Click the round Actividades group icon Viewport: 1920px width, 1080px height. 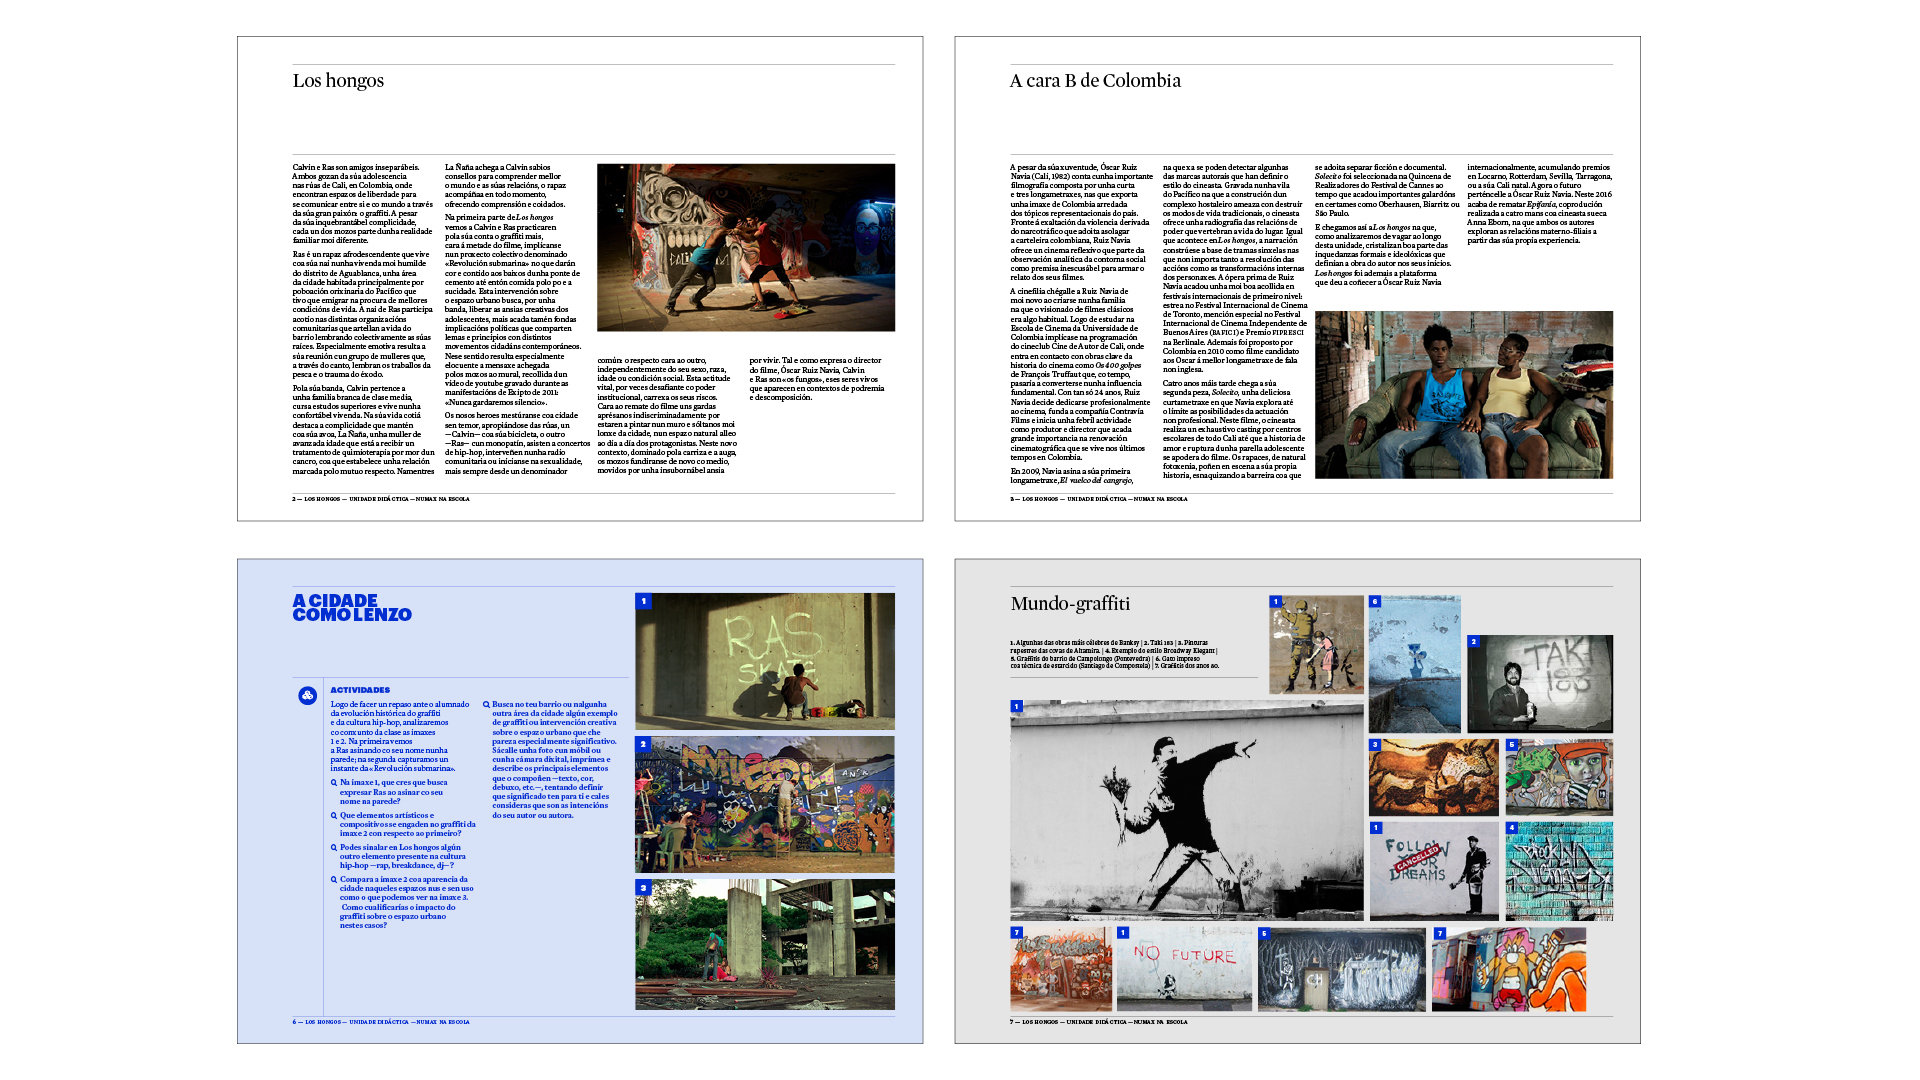pos(308,695)
